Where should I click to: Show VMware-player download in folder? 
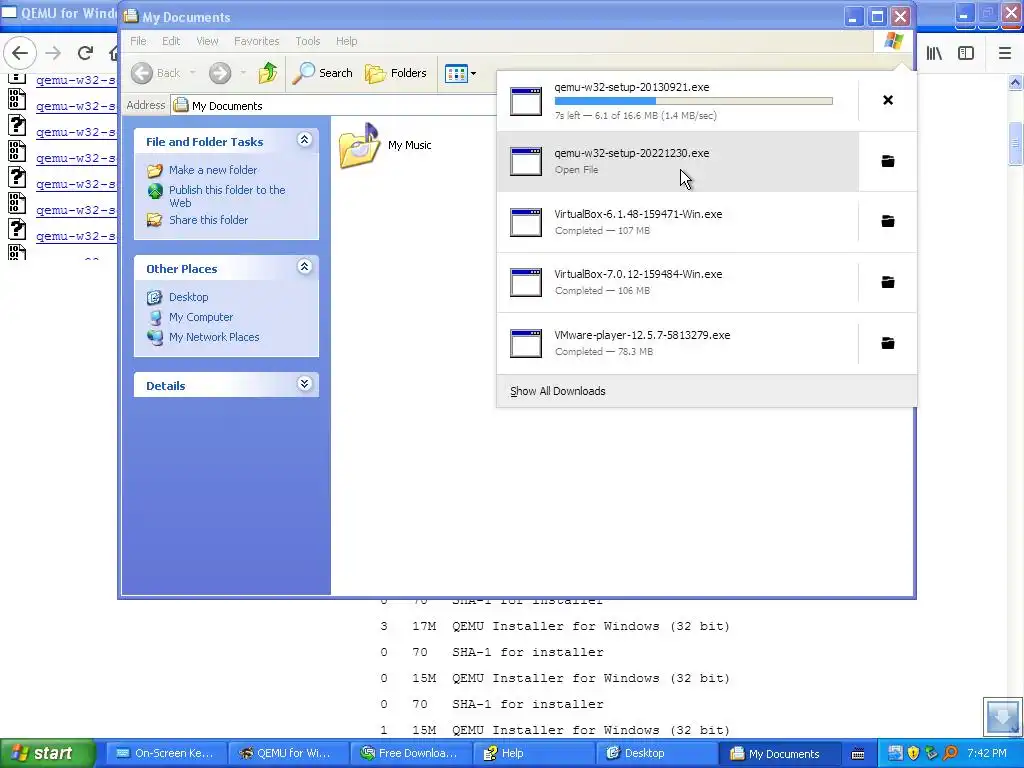click(888, 343)
